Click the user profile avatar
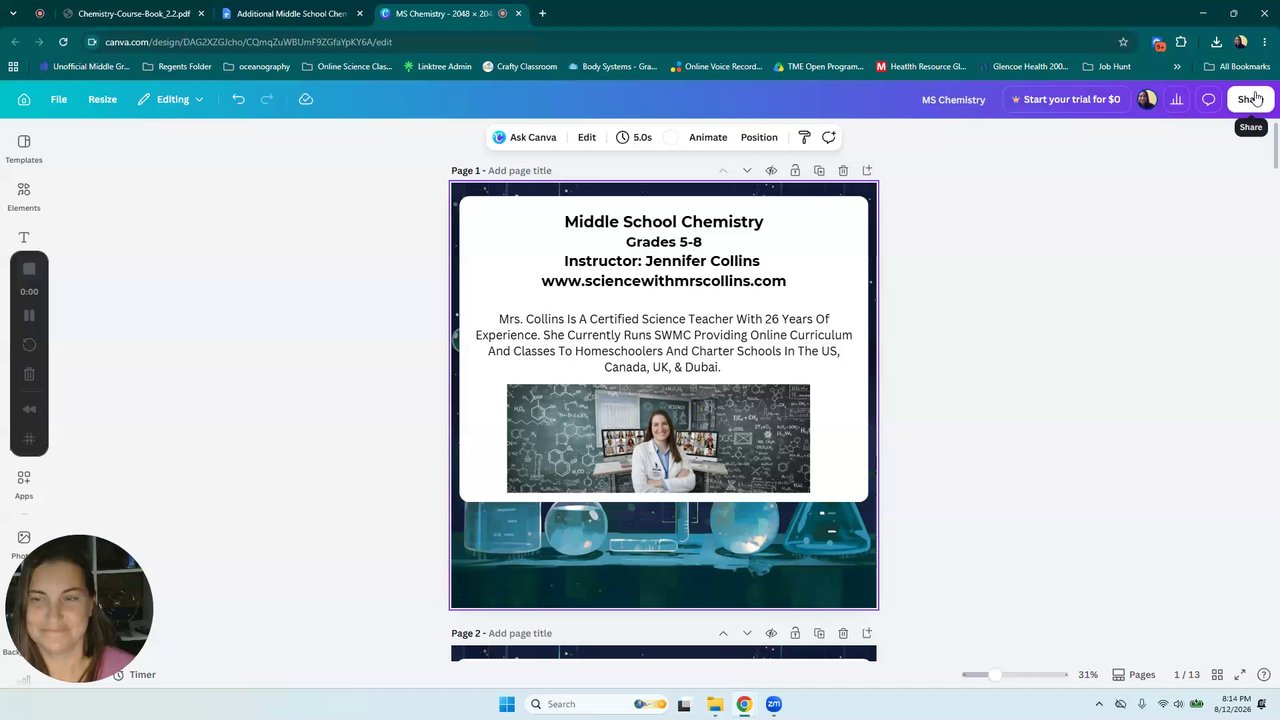Screen dimensions: 1280x720 [x=1147, y=99]
